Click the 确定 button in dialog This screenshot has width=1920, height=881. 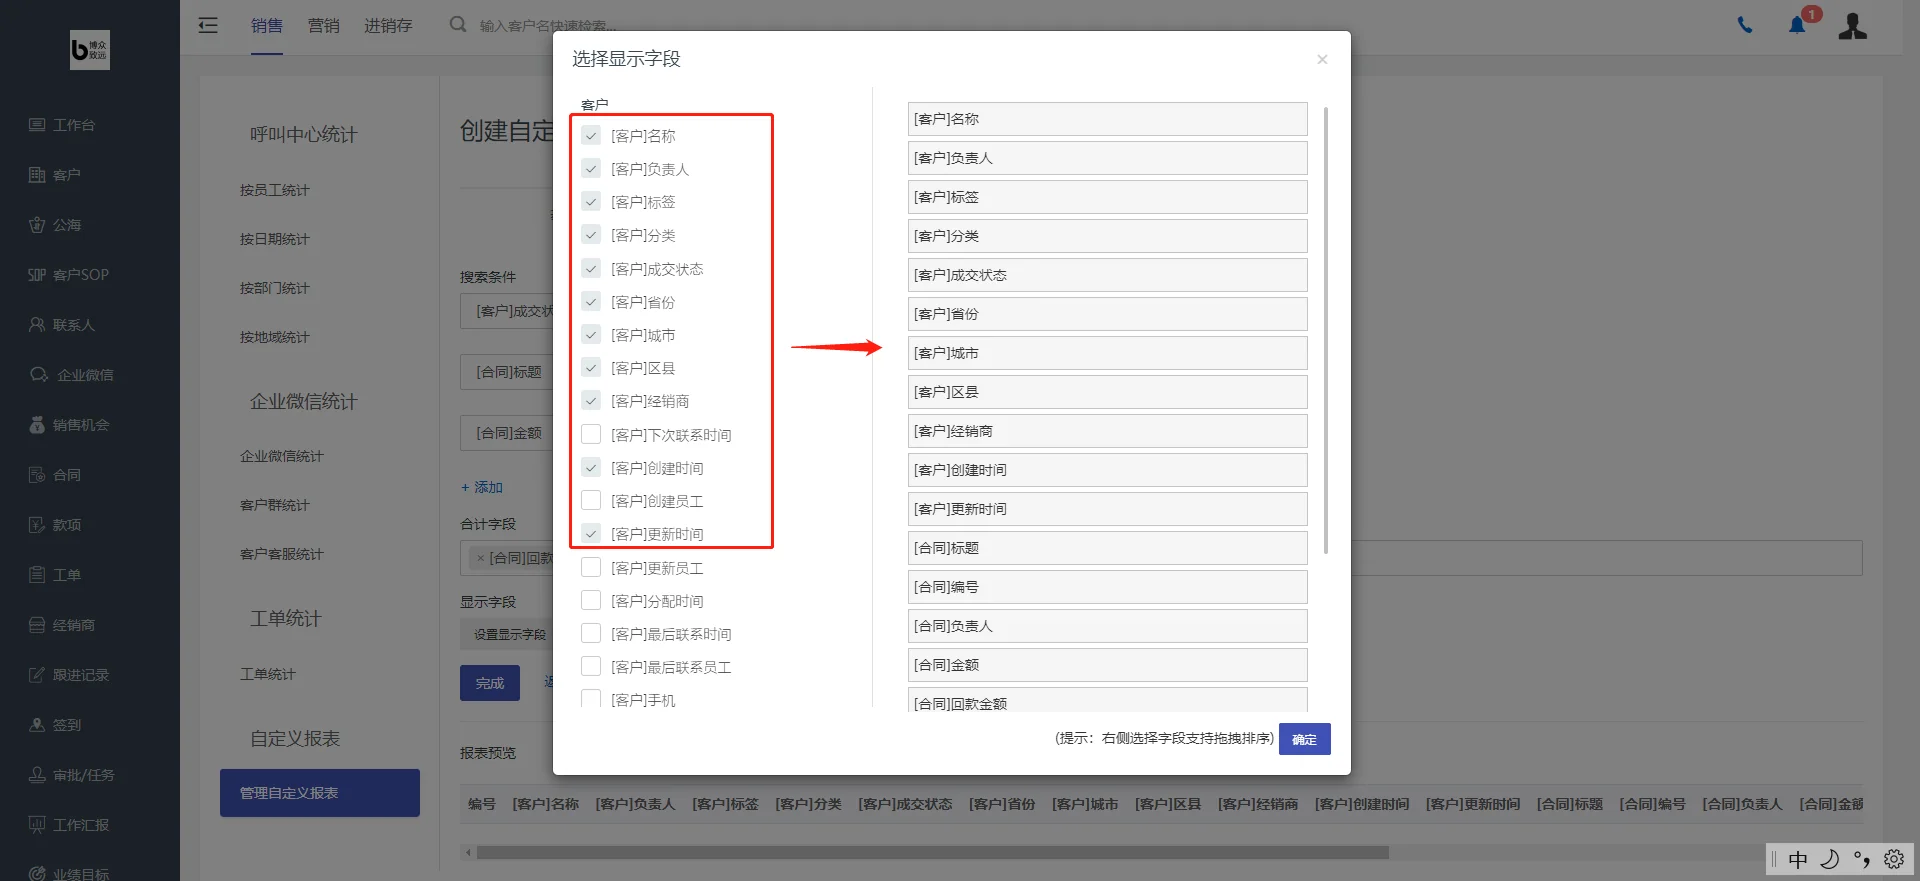click(1304, 739)
